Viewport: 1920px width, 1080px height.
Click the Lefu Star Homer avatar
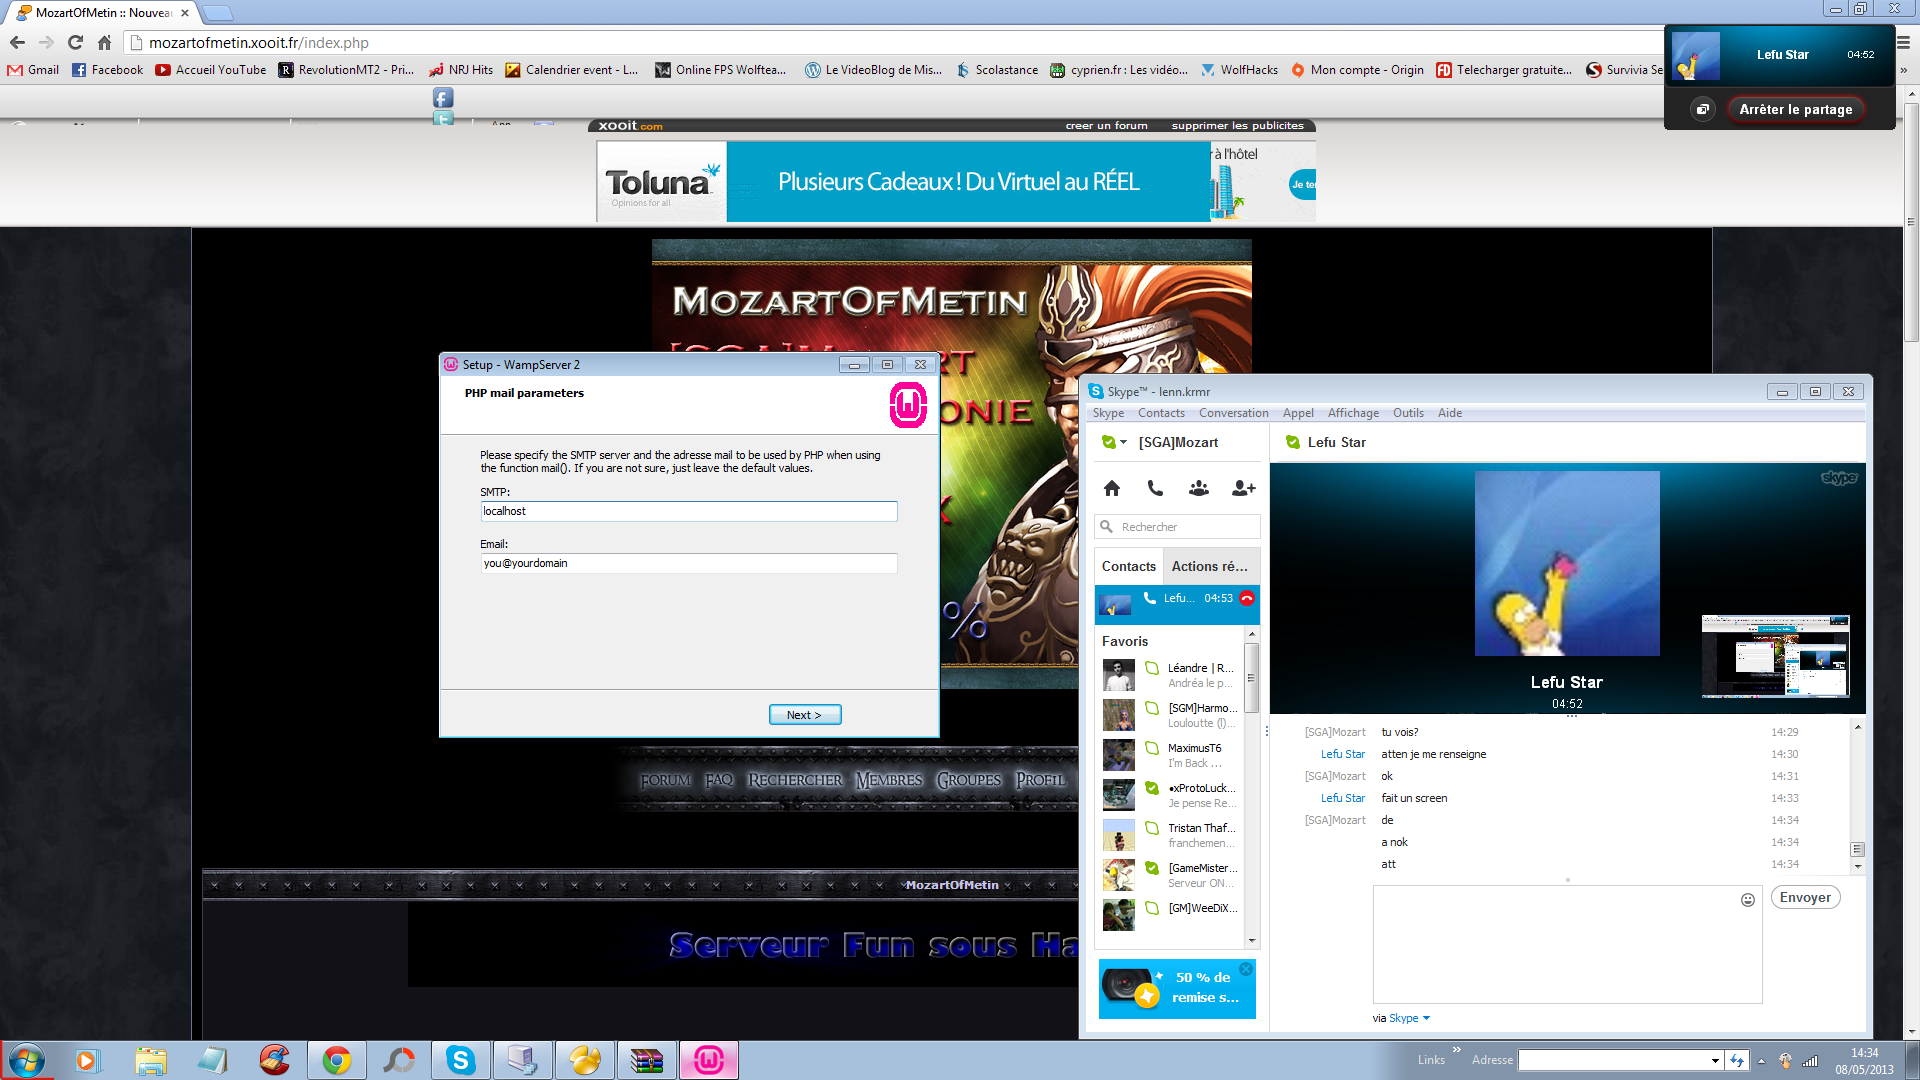pos(1567,563)
